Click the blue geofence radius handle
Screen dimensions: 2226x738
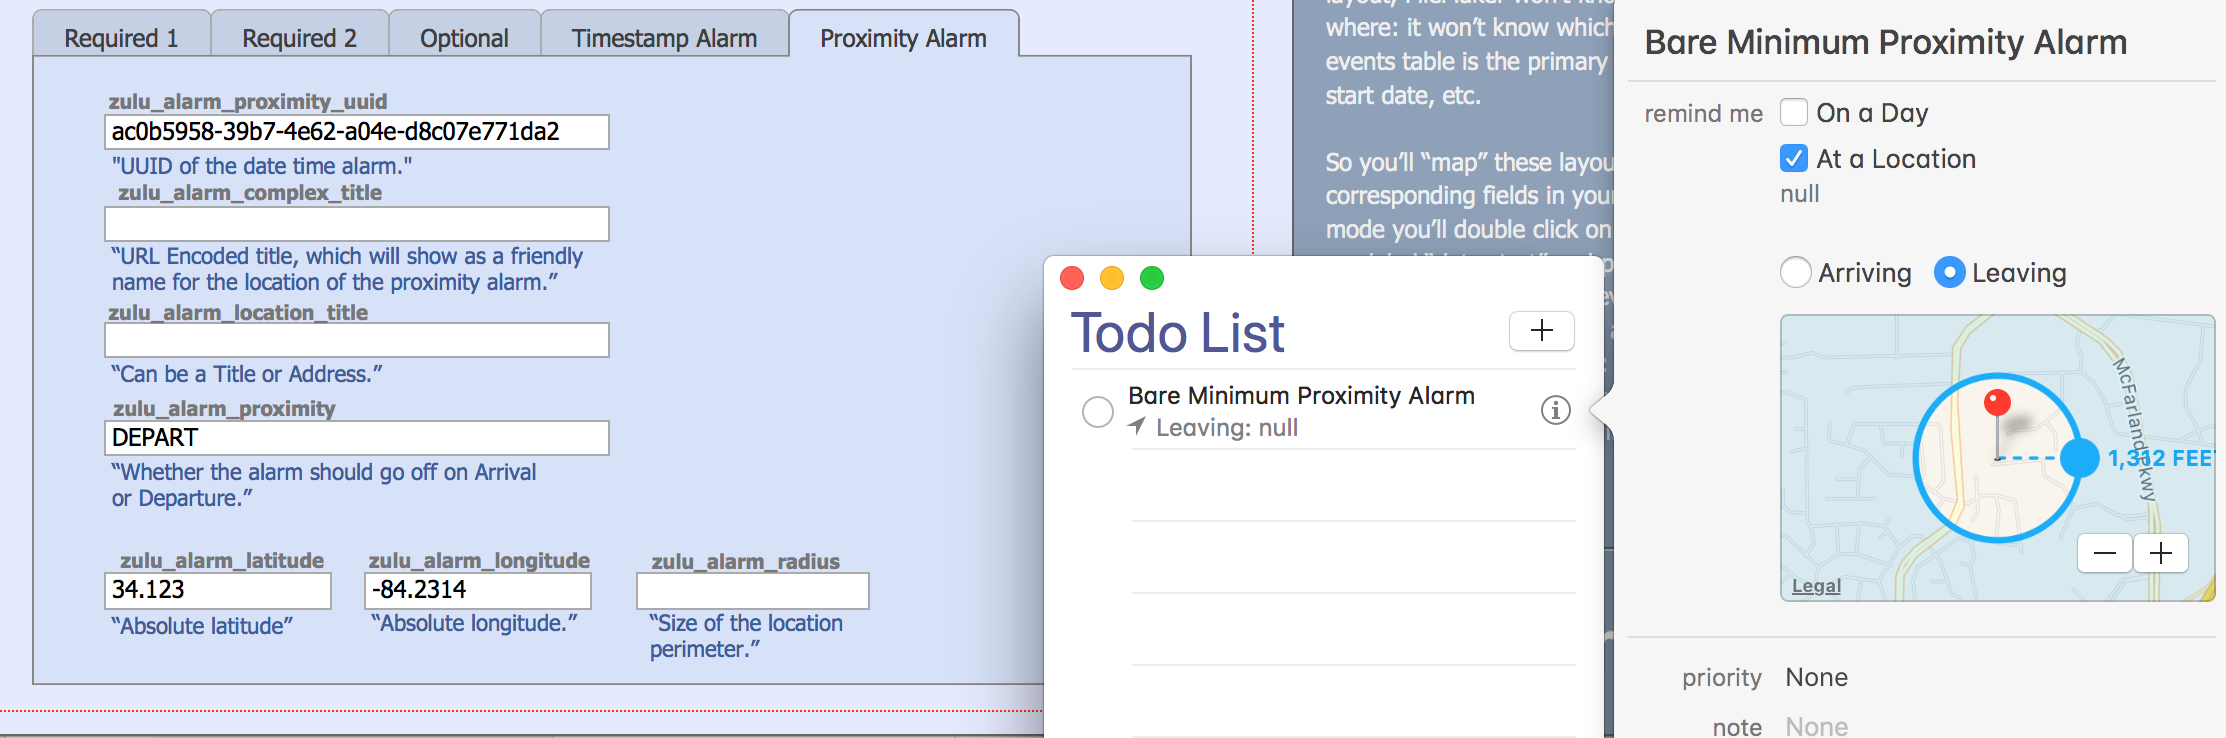pos(2080,458)
